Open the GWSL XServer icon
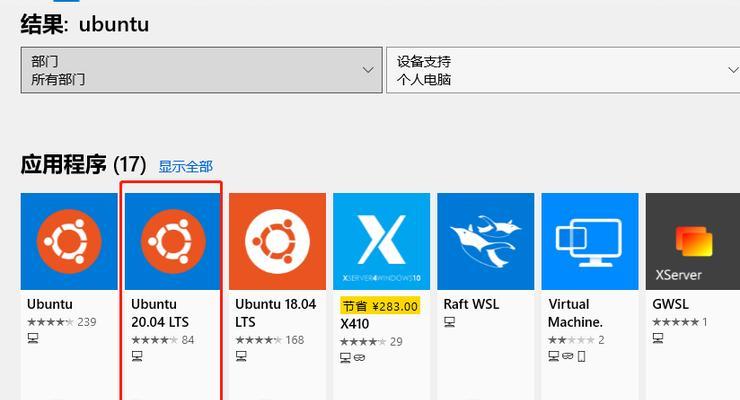Screen dimensions: 740x400 693,241
